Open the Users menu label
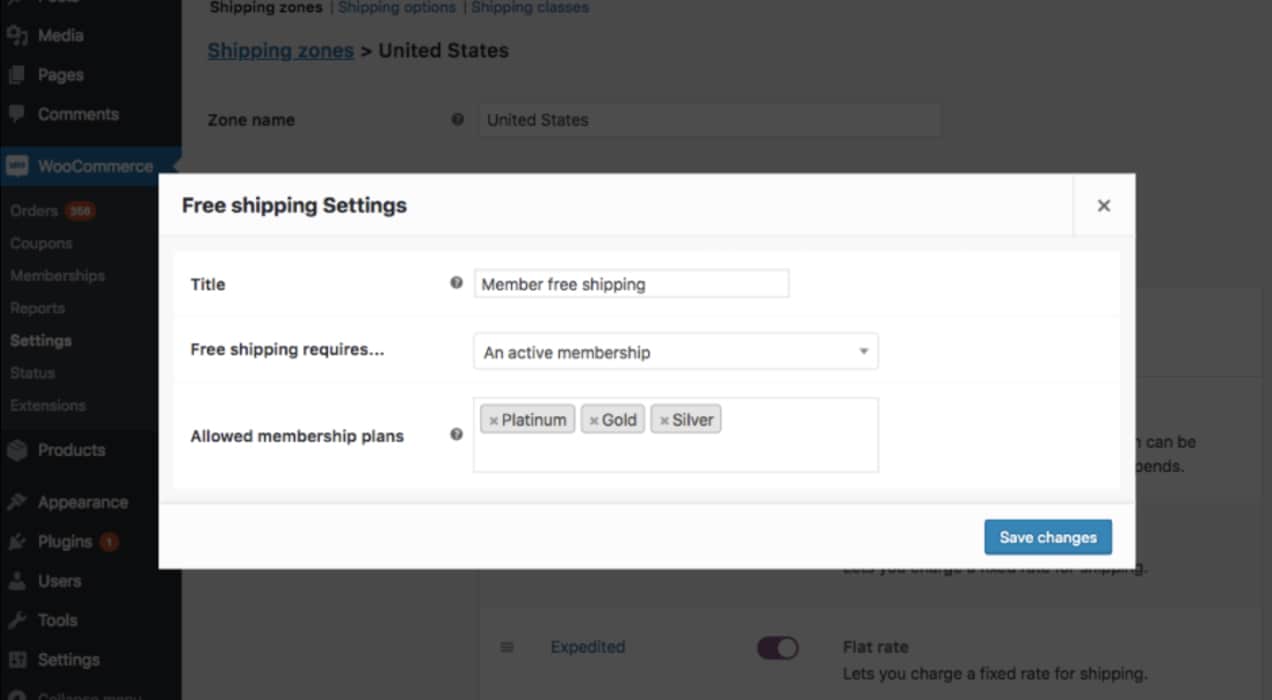This screenshot has height=700, width=1272. click(x=60, y=581)
